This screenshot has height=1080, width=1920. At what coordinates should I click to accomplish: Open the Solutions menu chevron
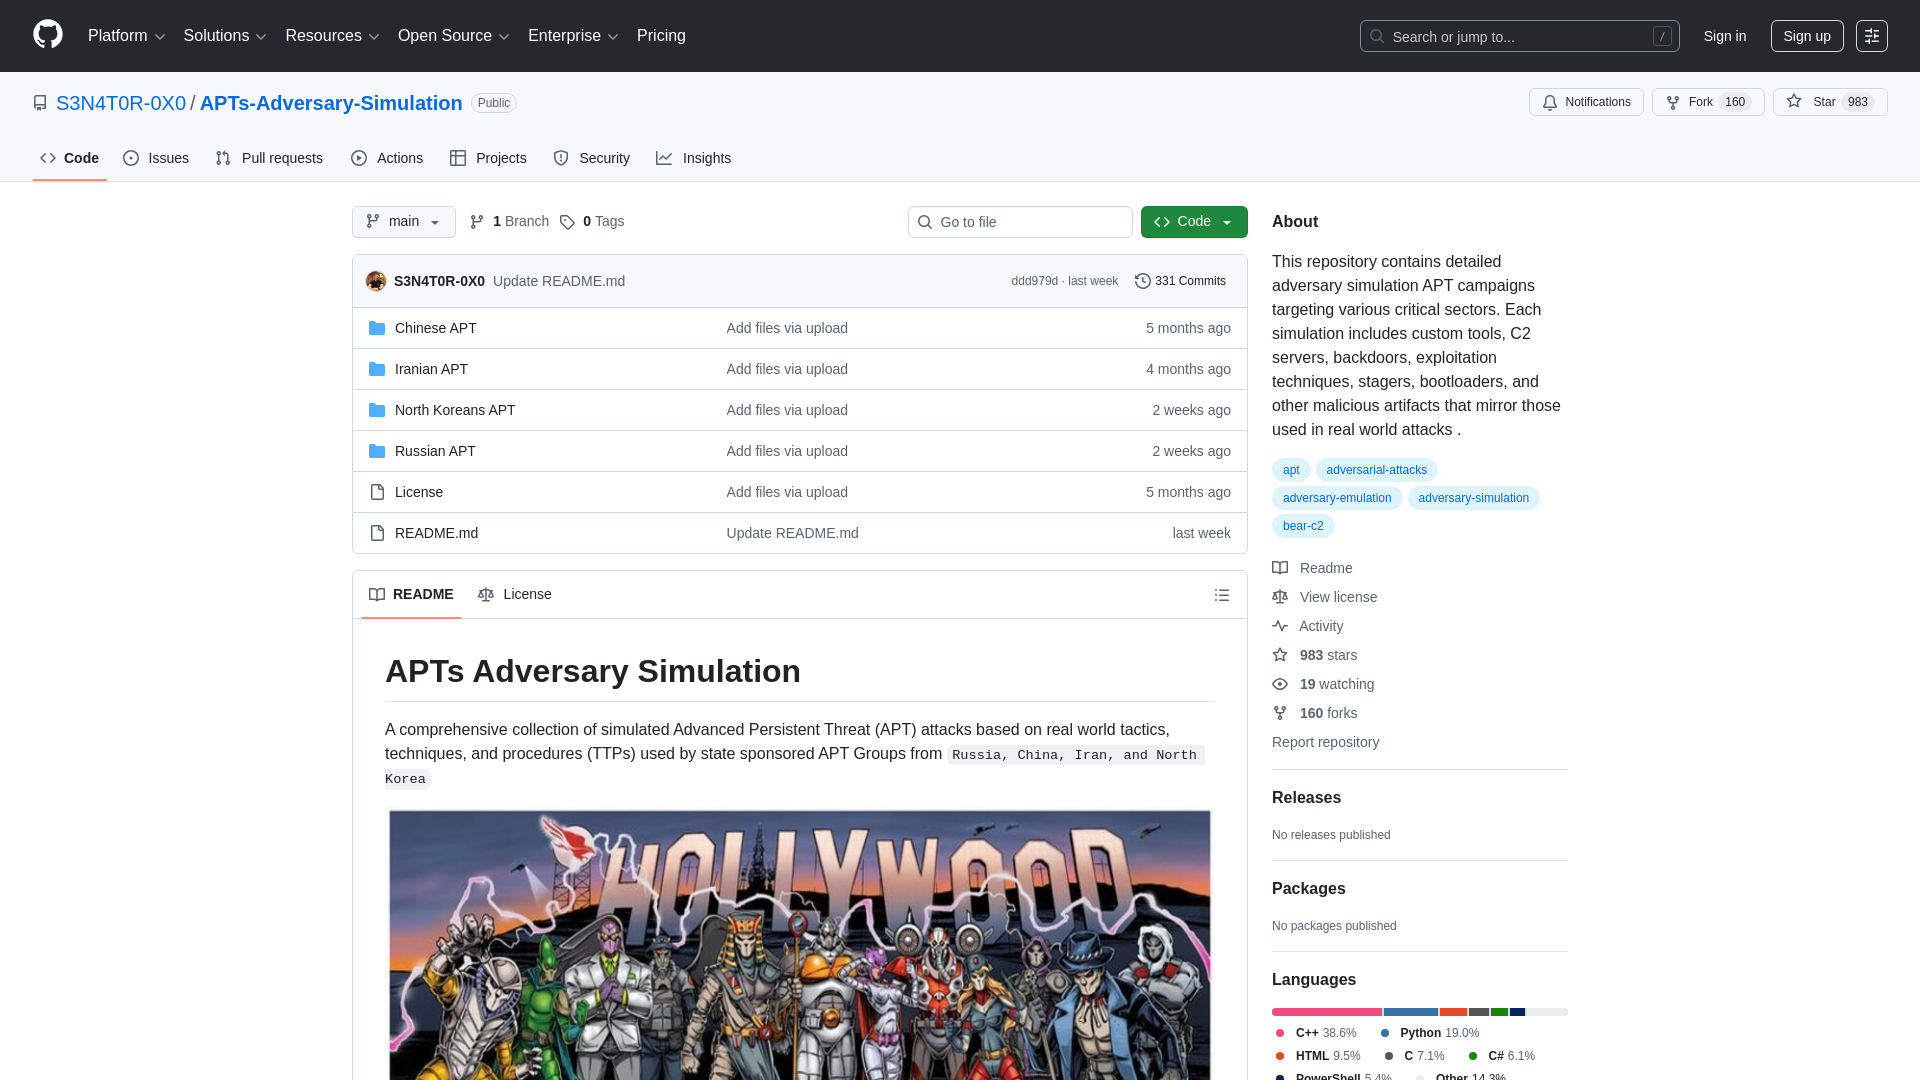[x=261, y=36]
